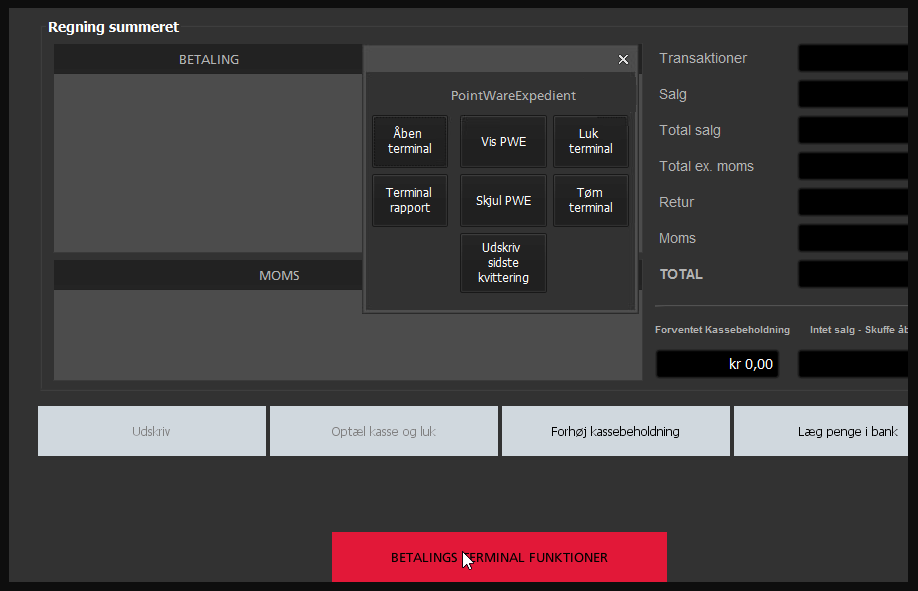This screenshot has height=591, width=918.
Task: Open the terminal with Åben terminal
Action: coord(409,141)
